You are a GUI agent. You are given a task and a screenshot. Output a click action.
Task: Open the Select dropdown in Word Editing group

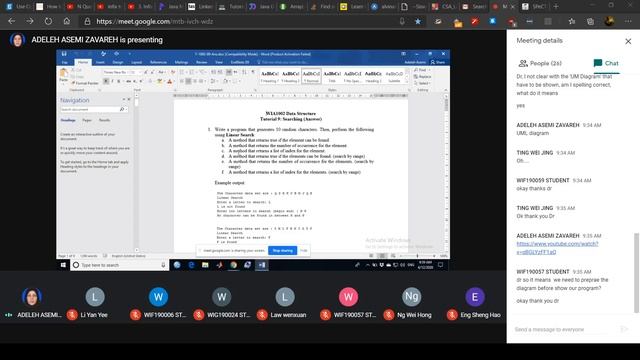pyautogui.click(x=422, y=83)
